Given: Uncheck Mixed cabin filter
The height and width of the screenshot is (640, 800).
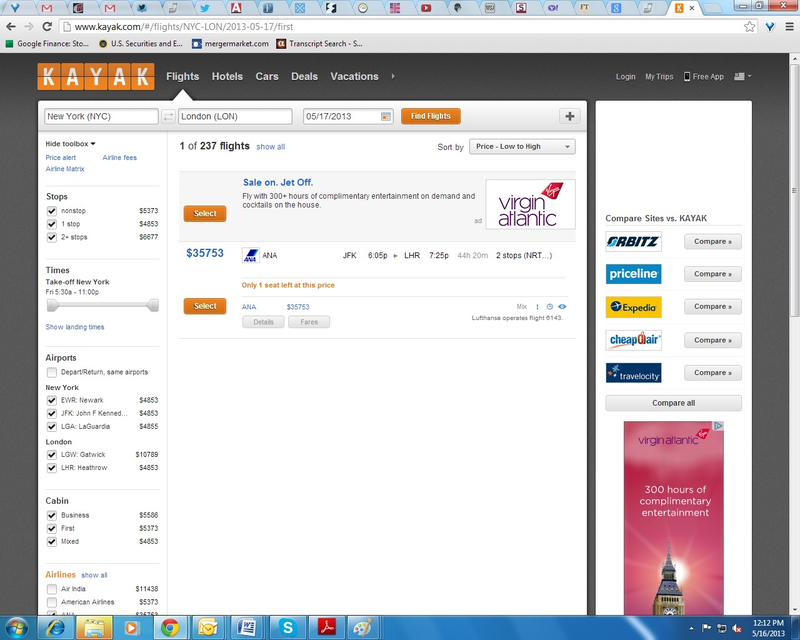Looking at the screenshot, I should point(52,541).
